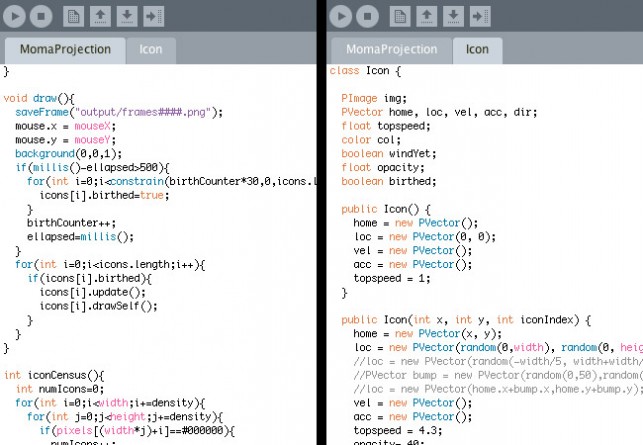Viewport: 643px width, 445px height.
Task: Click 'public Icon(int x, int y, int iconIndex)' line
Action: point(466,320)
